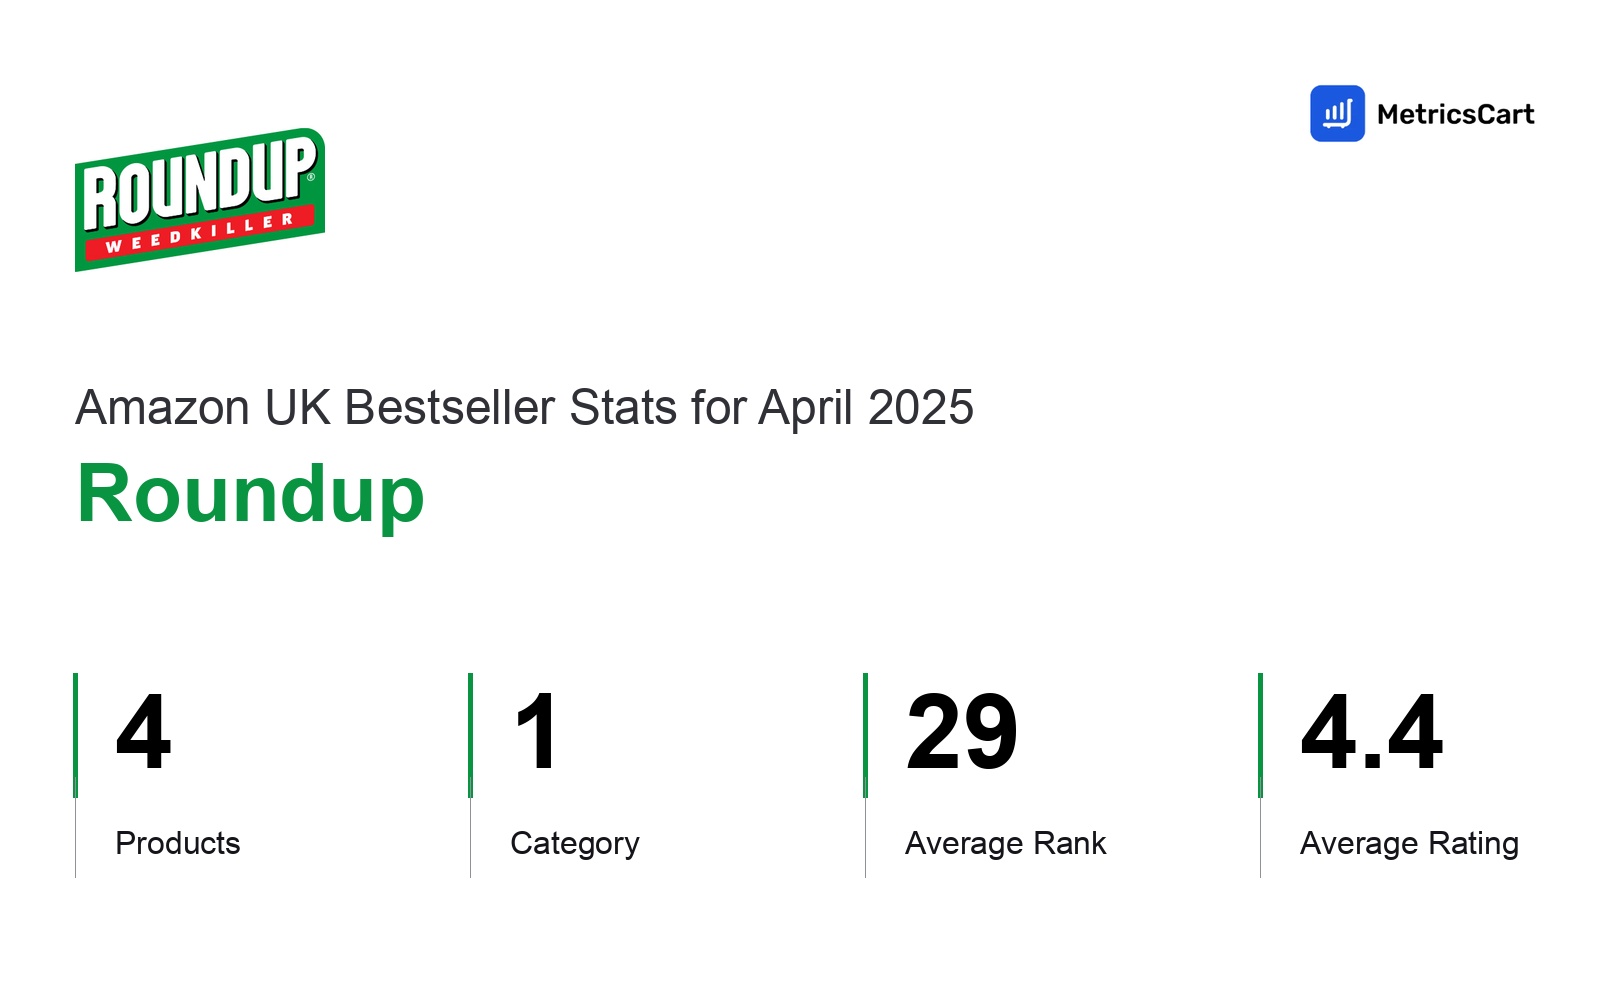Click the April 2025 text in heading
Image resolution: width=1600 pixels, height=1000 pixels.
(x=866, y=408)
